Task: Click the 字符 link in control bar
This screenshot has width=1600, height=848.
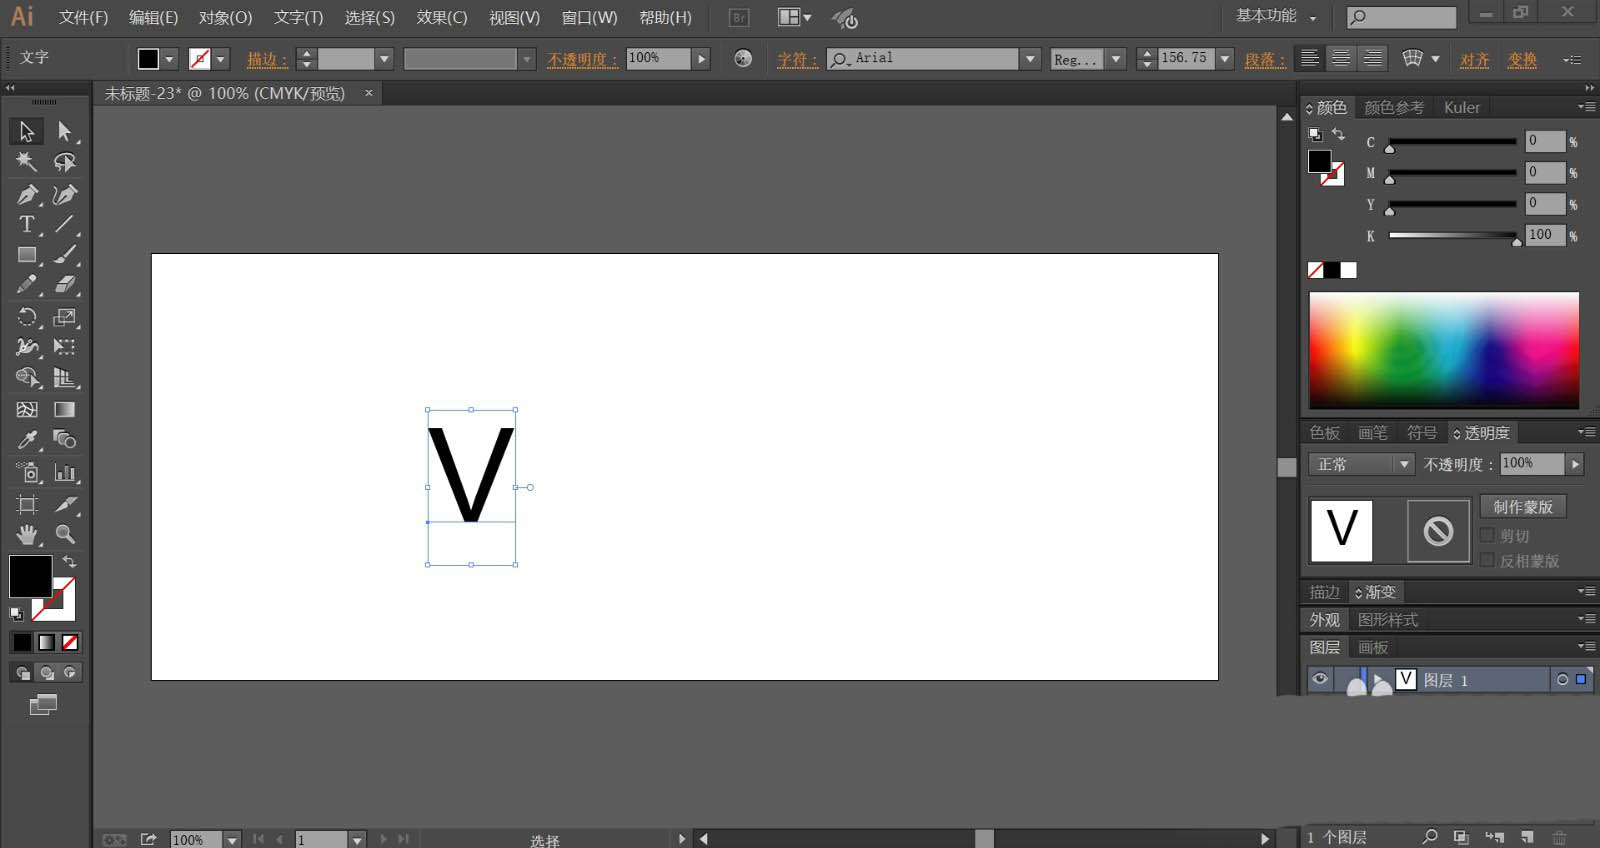Action: pyautogui.click(x=797, y=59)
